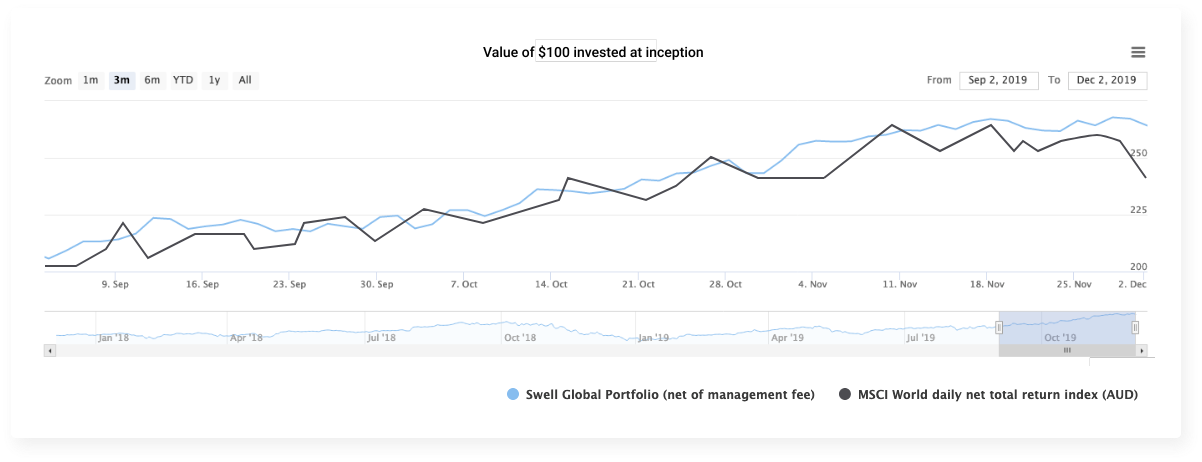Screen dimensions: 1202x462
Task: Toggle MSCI World index series visibility
Action: point(998,395)
